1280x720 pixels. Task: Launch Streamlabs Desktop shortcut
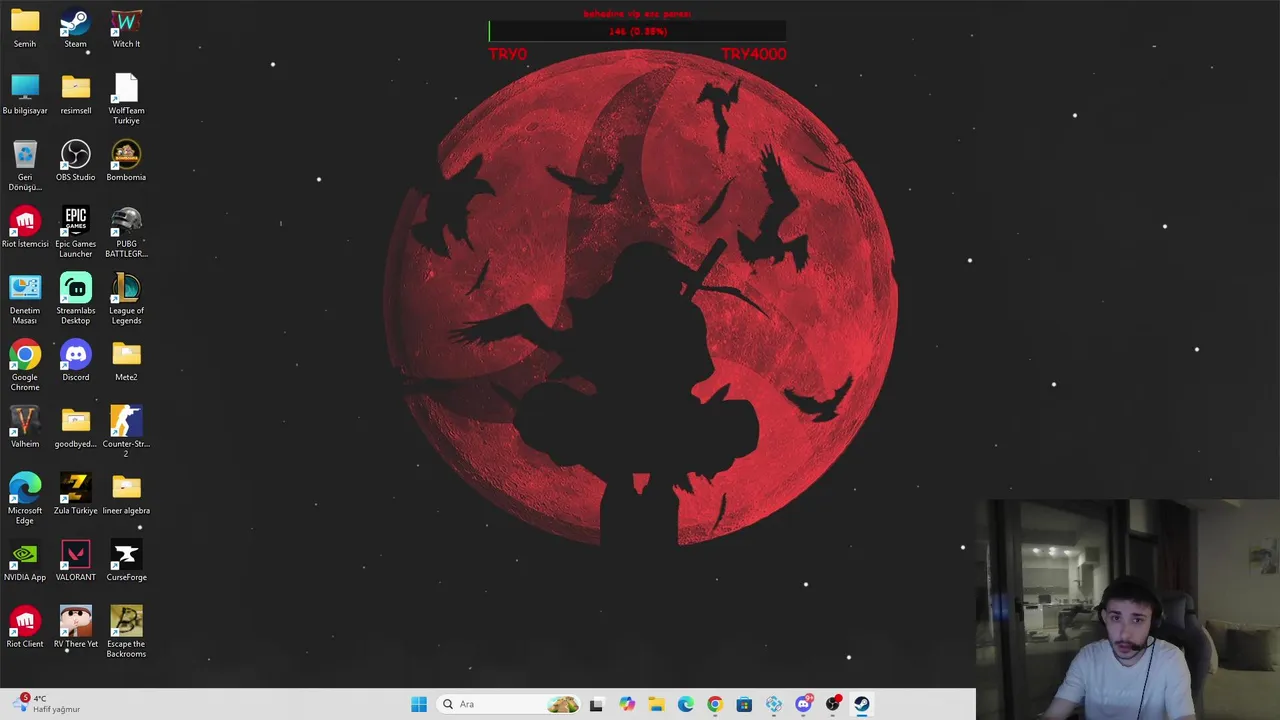[x=75, y=298]
